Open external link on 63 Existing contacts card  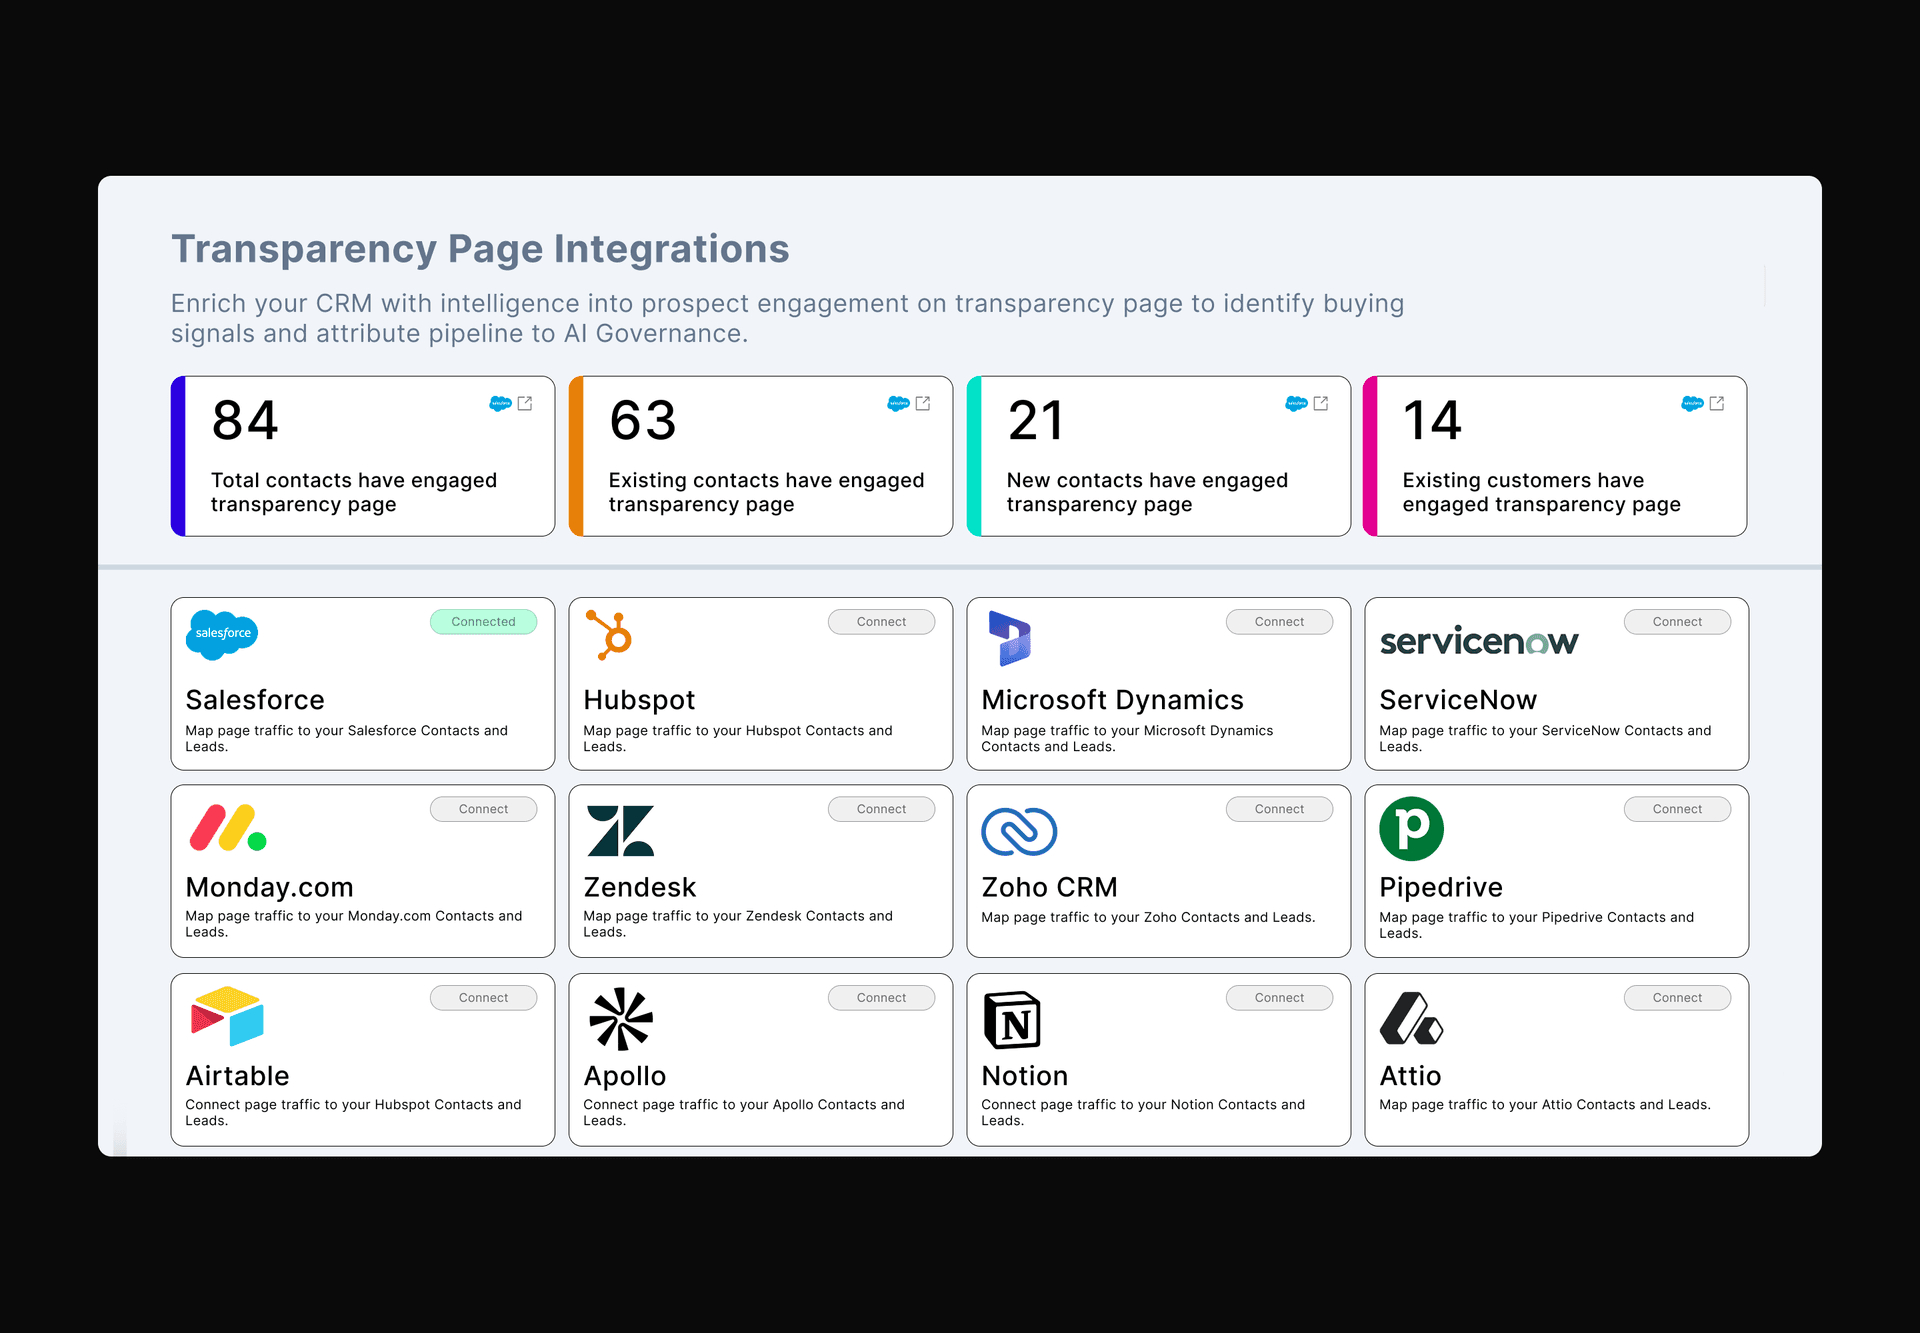(923, 403)
